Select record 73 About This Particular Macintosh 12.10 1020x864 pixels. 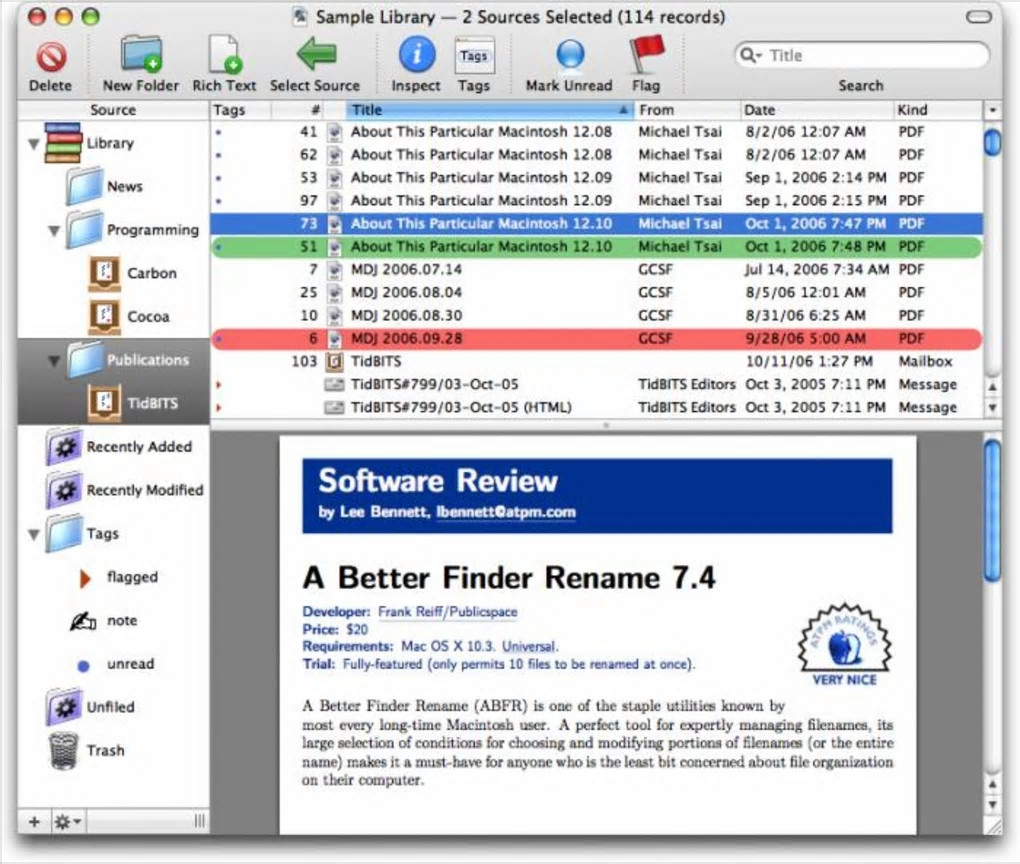[597, 224]
